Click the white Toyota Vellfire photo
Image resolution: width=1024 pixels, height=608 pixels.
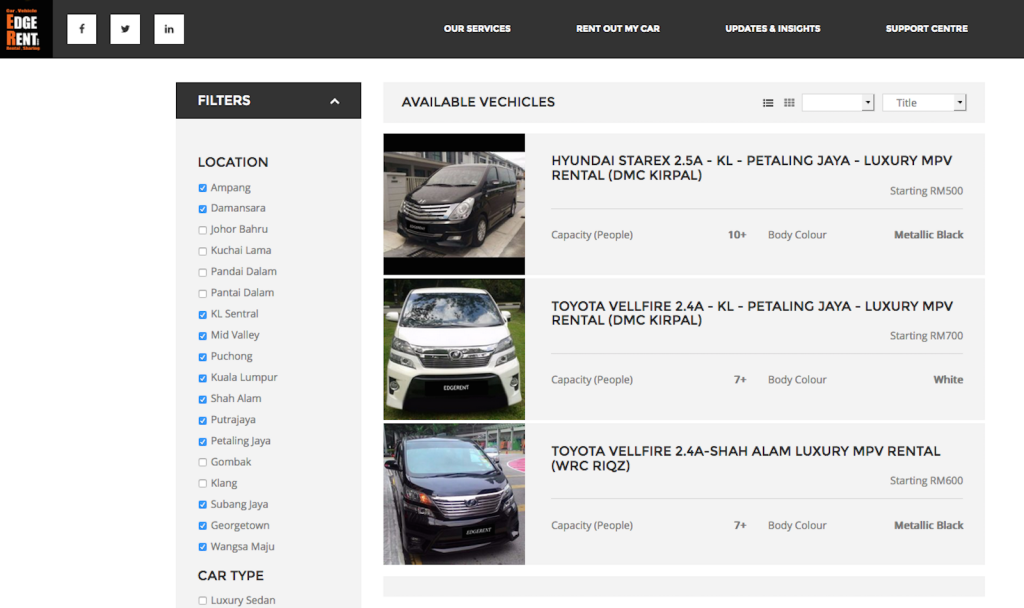point(454,349)
